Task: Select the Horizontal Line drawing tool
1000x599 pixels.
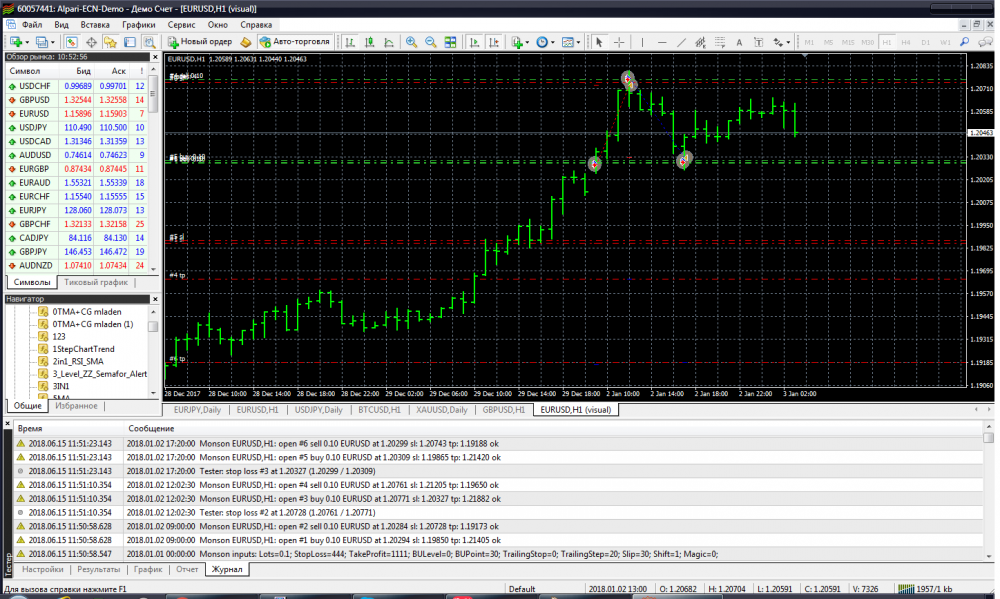Action: tap(662, 42)
